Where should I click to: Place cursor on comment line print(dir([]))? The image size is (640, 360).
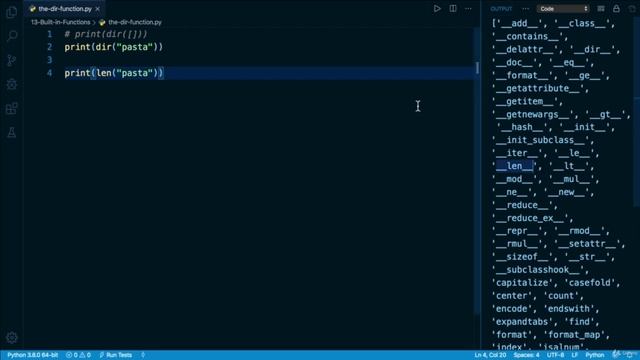tap(106, 34)
